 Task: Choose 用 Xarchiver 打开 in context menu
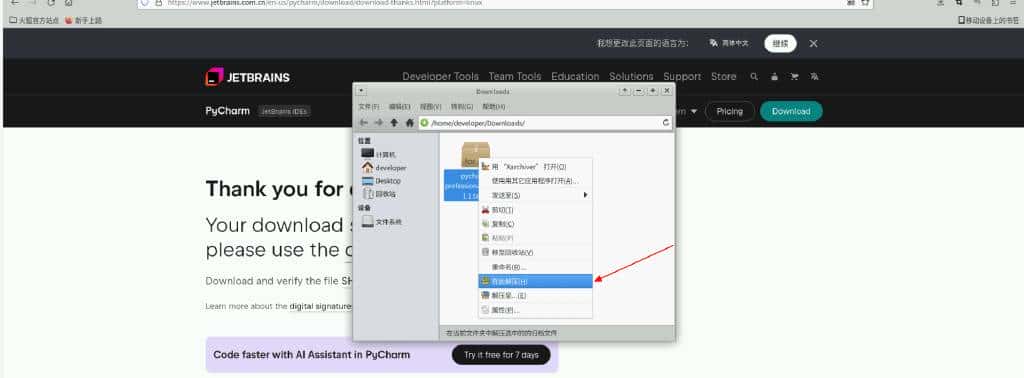coord(536,166)
